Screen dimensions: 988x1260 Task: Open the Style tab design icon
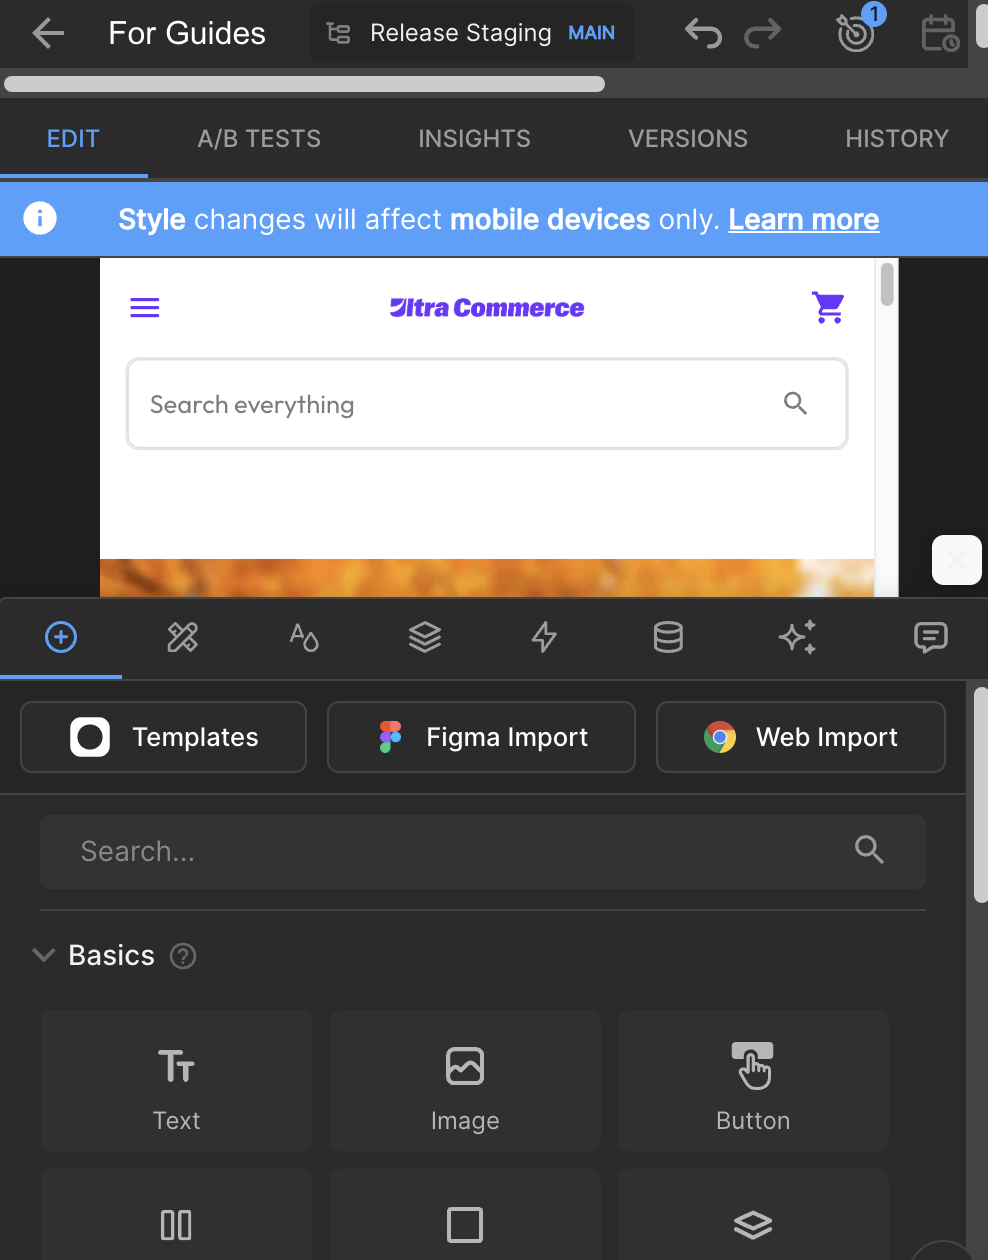pyautogui.click(x=182, y=637)
